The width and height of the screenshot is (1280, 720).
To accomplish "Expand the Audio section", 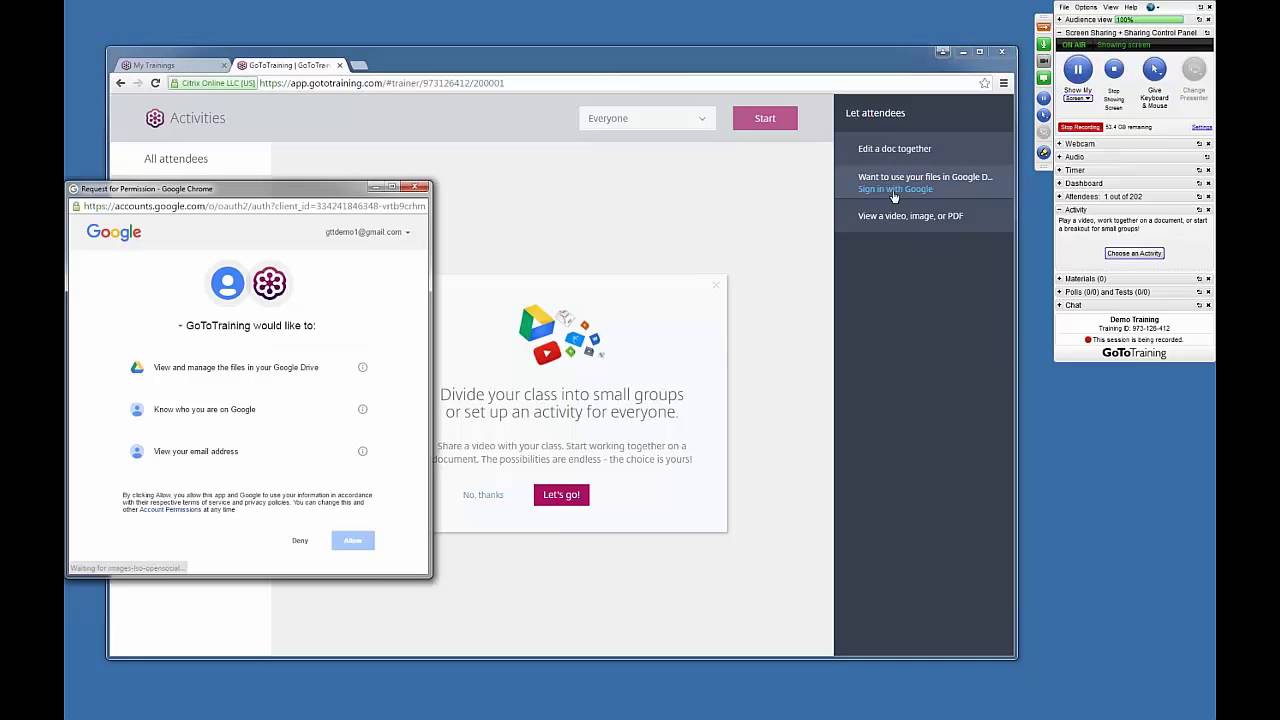I will click(1060, 157).
